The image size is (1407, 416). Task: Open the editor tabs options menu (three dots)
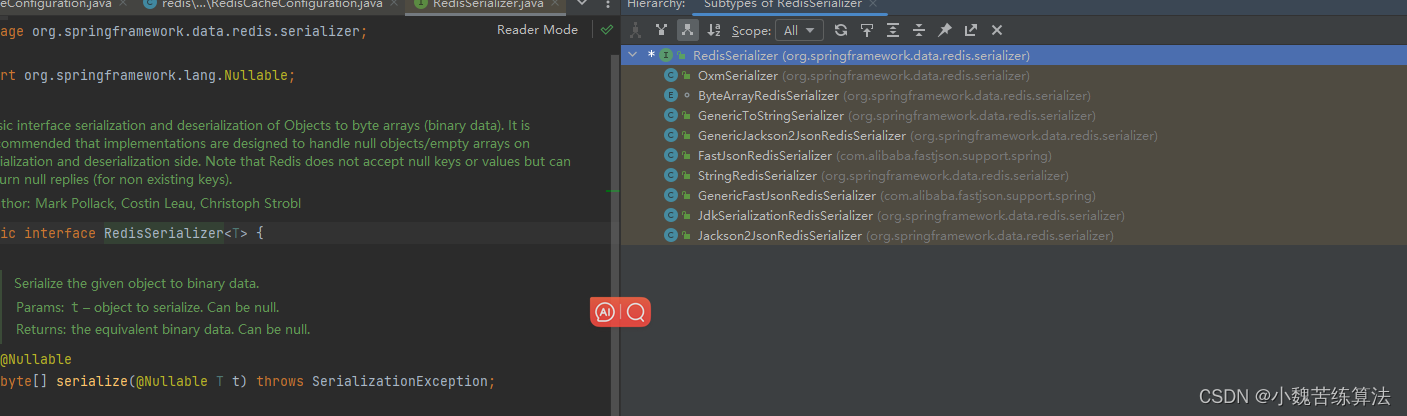608,5
